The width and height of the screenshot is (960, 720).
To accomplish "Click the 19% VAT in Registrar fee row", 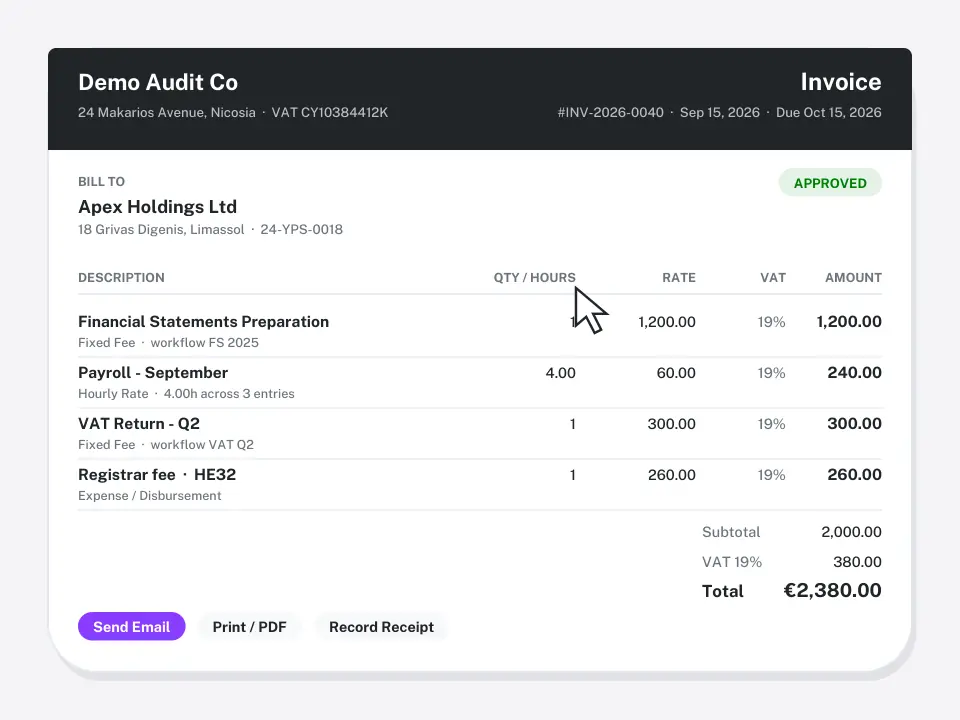I will tap(771, 474).
